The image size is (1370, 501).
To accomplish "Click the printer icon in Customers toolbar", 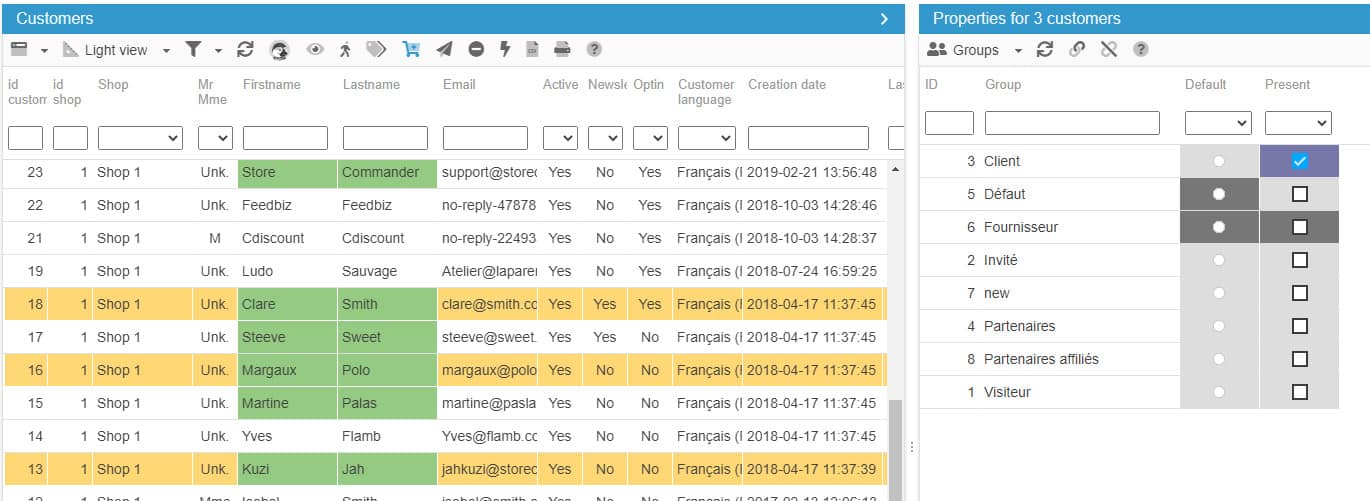I will coord(562,49).
